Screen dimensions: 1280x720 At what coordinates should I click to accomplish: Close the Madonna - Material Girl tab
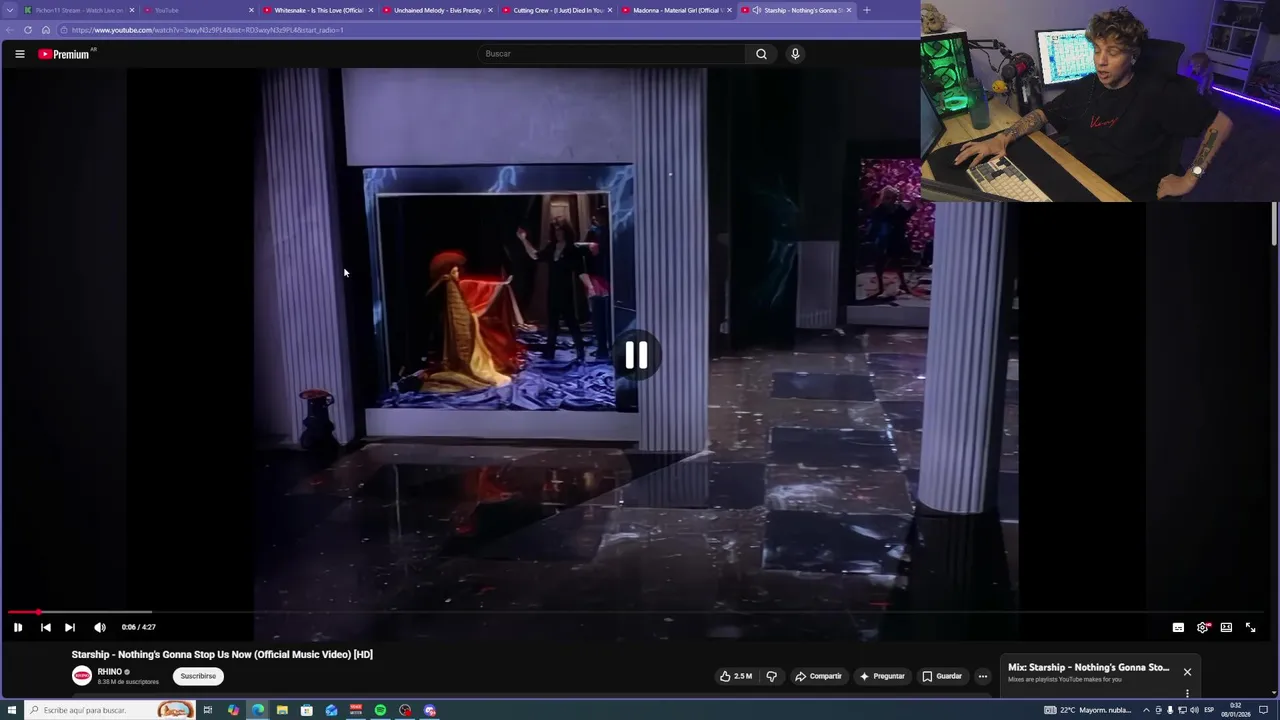pos(729,10)
